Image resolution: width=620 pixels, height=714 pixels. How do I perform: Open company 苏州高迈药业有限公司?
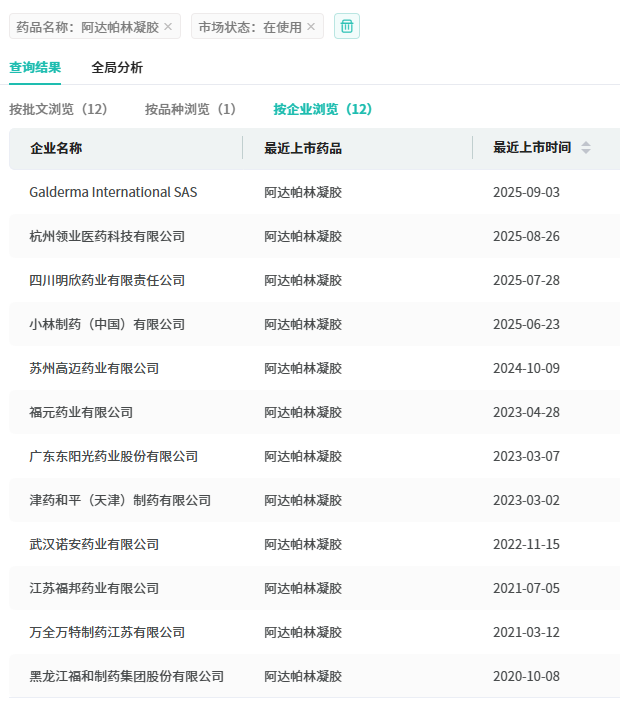pyautogui.click(x=94, y=368)
